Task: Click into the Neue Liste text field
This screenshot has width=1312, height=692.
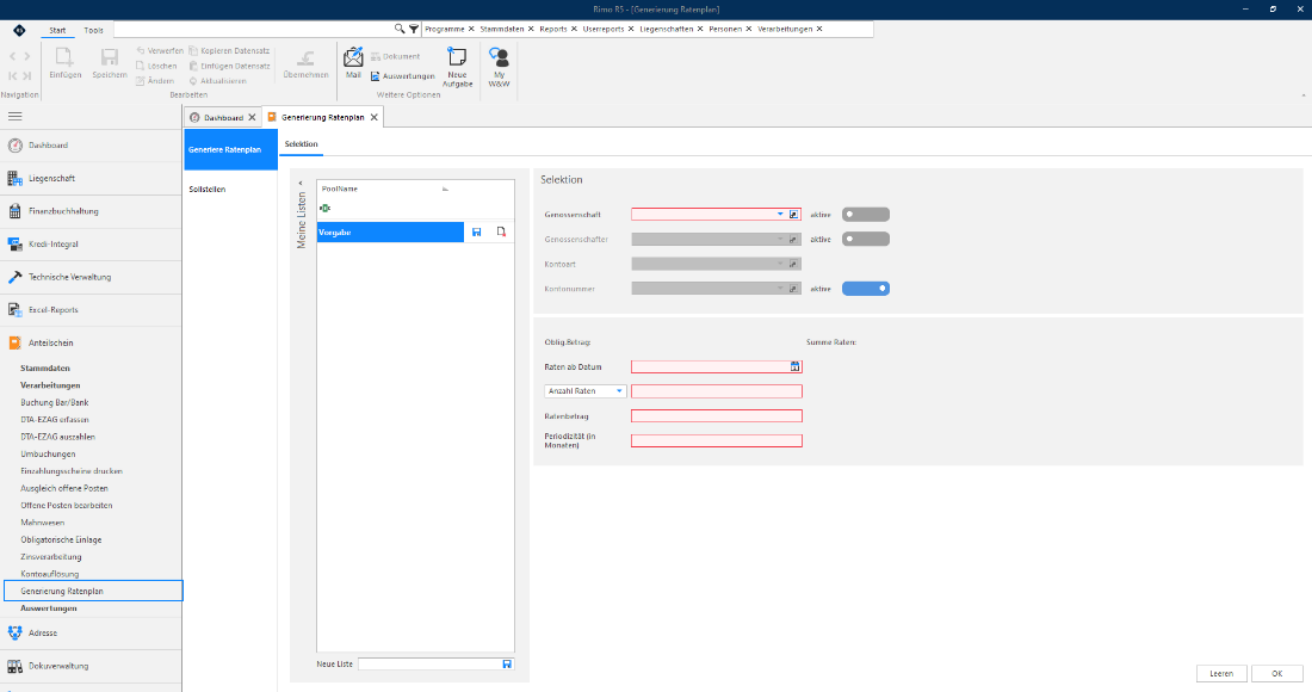Action: coord(430,664)
